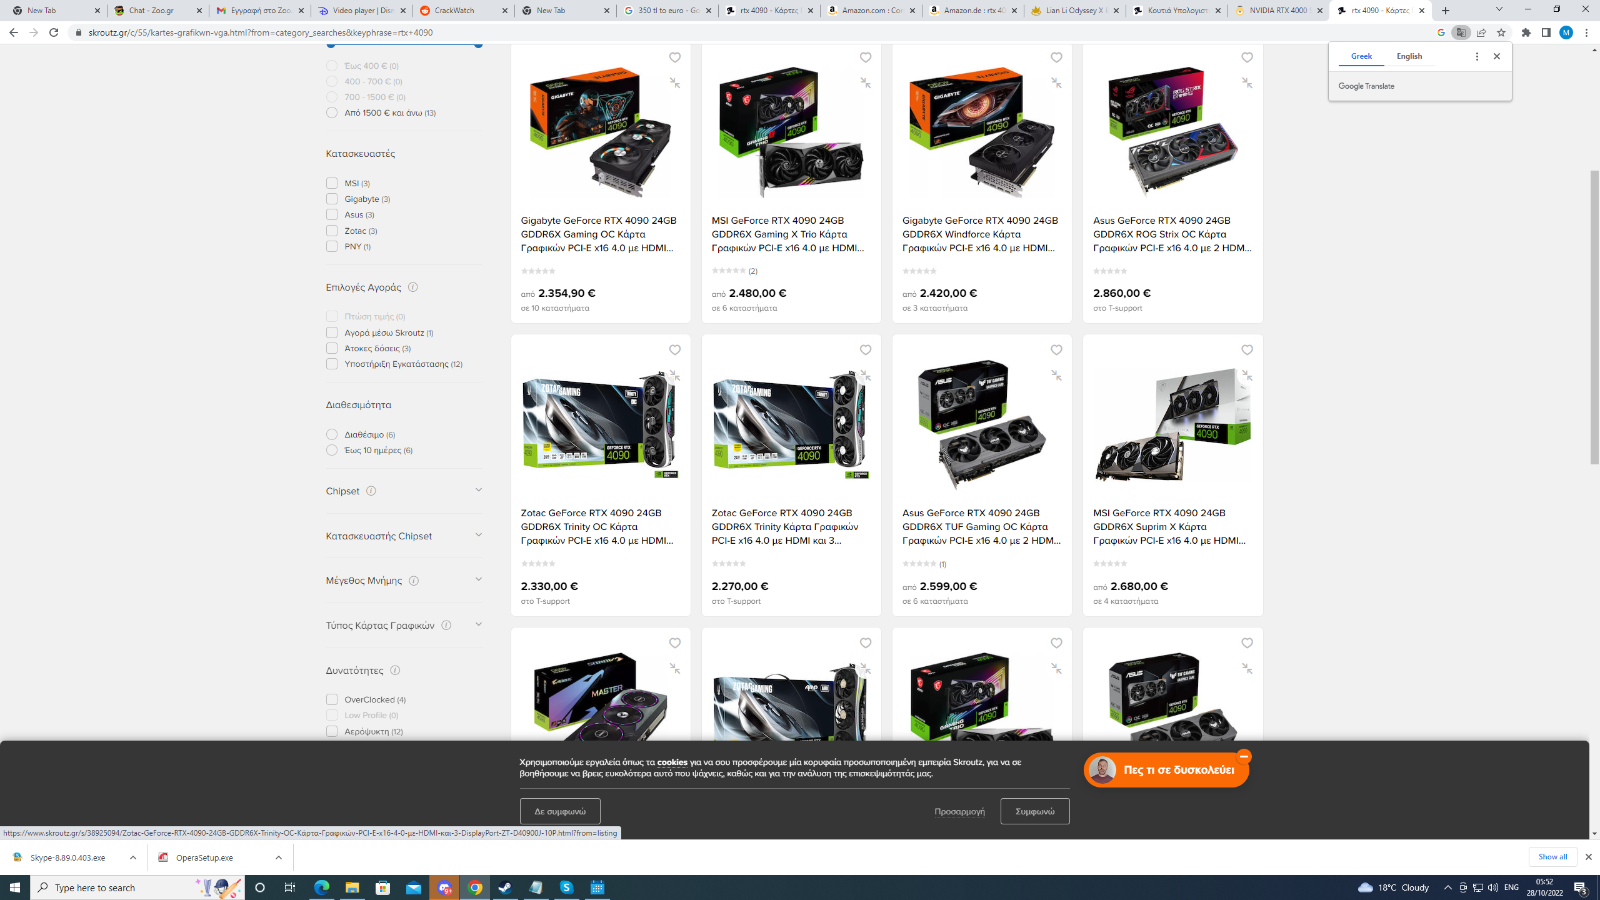The height and width of the screenshot is (900, 1600).
Task: Select Από 1500 € και άνω price range
Action: [x=332, y=113]
